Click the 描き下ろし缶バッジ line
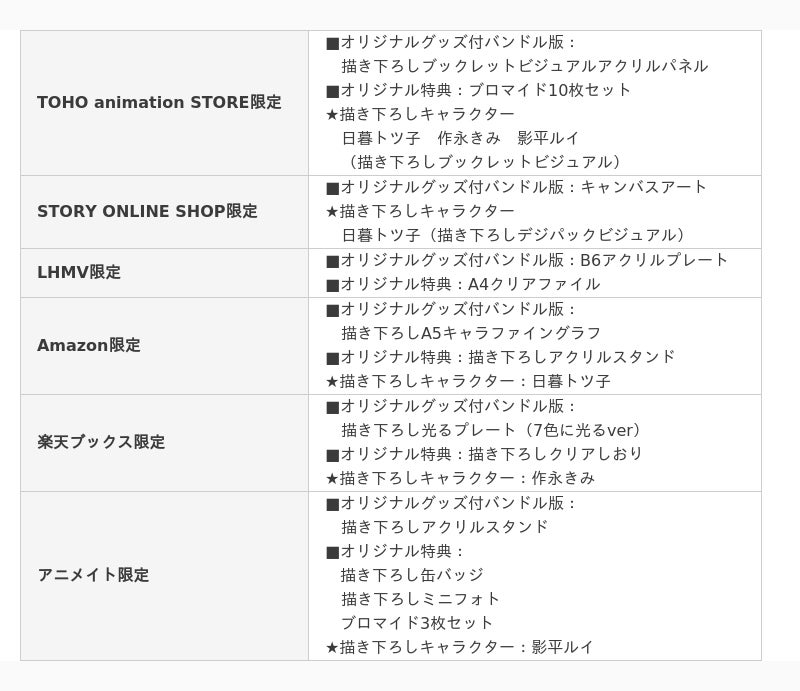800x691 pixels. (x=412, y=575)
